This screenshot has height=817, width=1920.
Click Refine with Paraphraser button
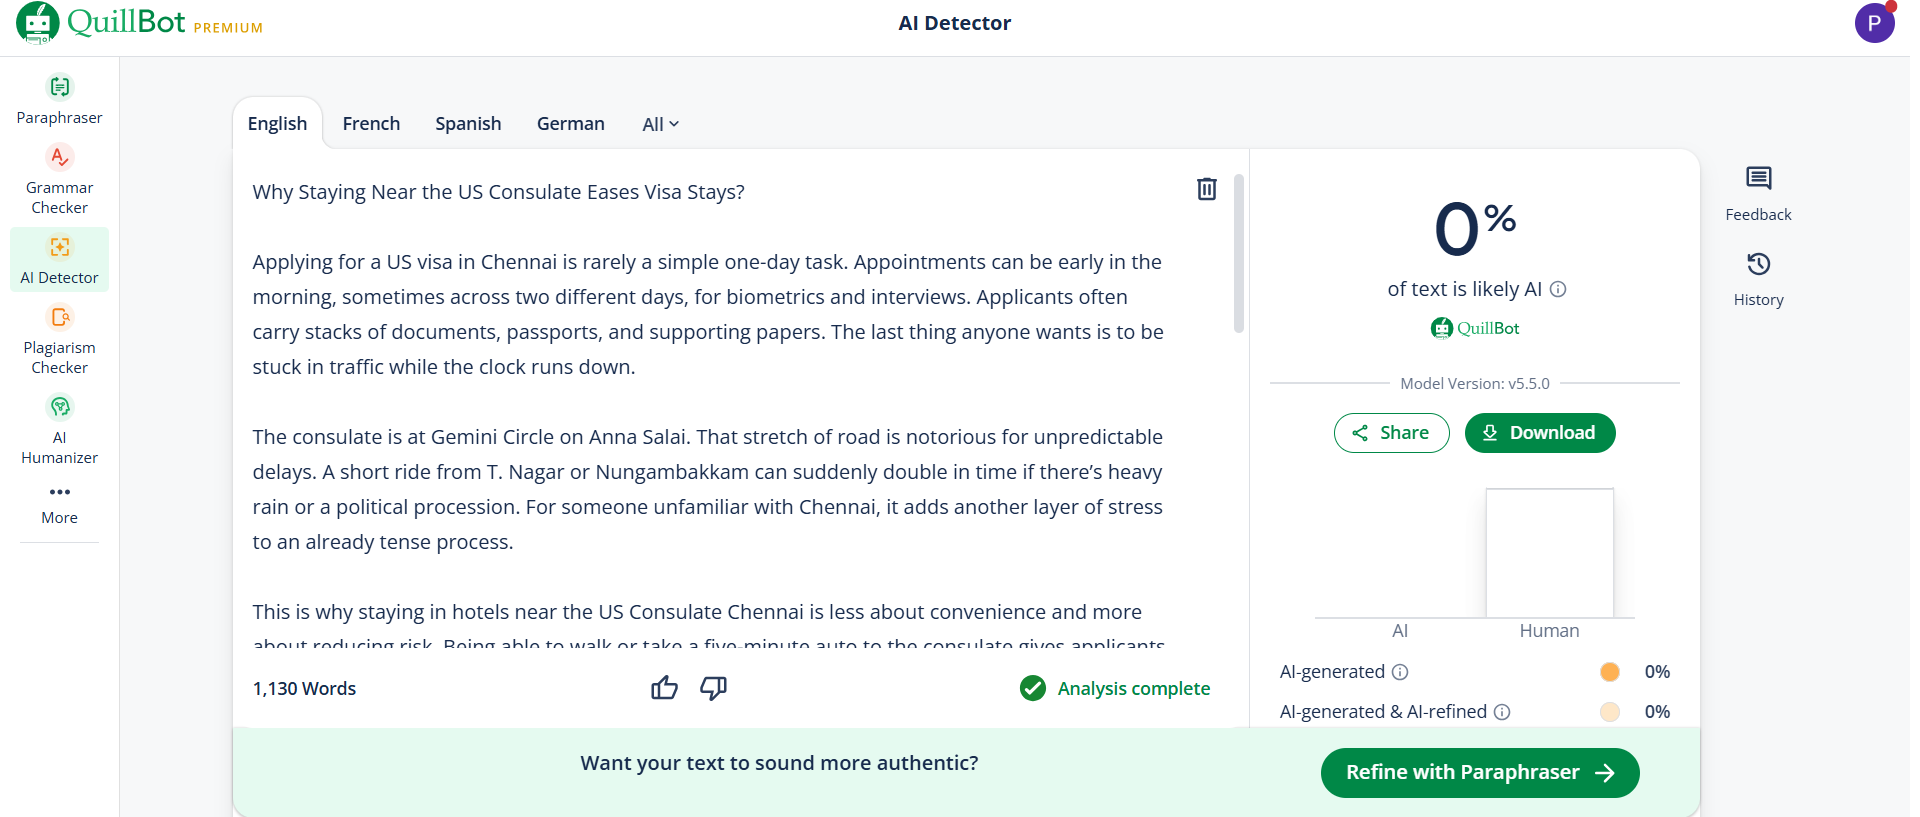click(x=1480, y=773)
